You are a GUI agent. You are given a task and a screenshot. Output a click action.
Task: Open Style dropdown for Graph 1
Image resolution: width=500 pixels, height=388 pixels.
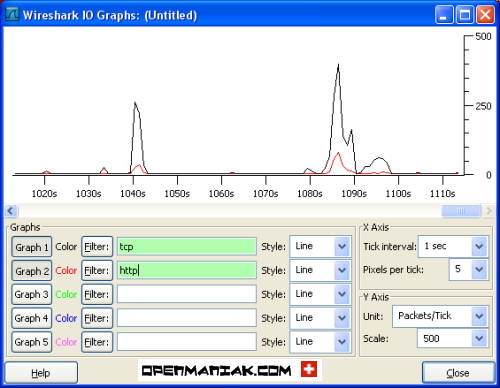[320, 246]
